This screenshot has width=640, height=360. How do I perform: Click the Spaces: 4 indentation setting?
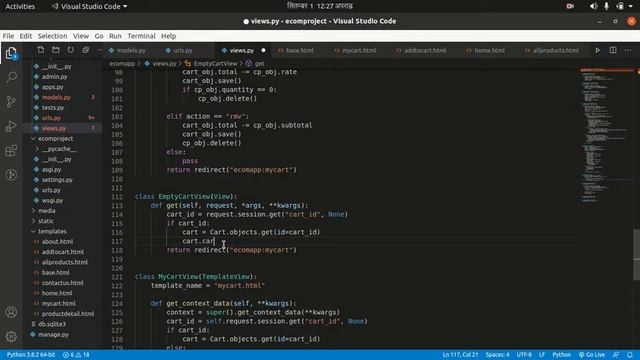coord(497,355)
